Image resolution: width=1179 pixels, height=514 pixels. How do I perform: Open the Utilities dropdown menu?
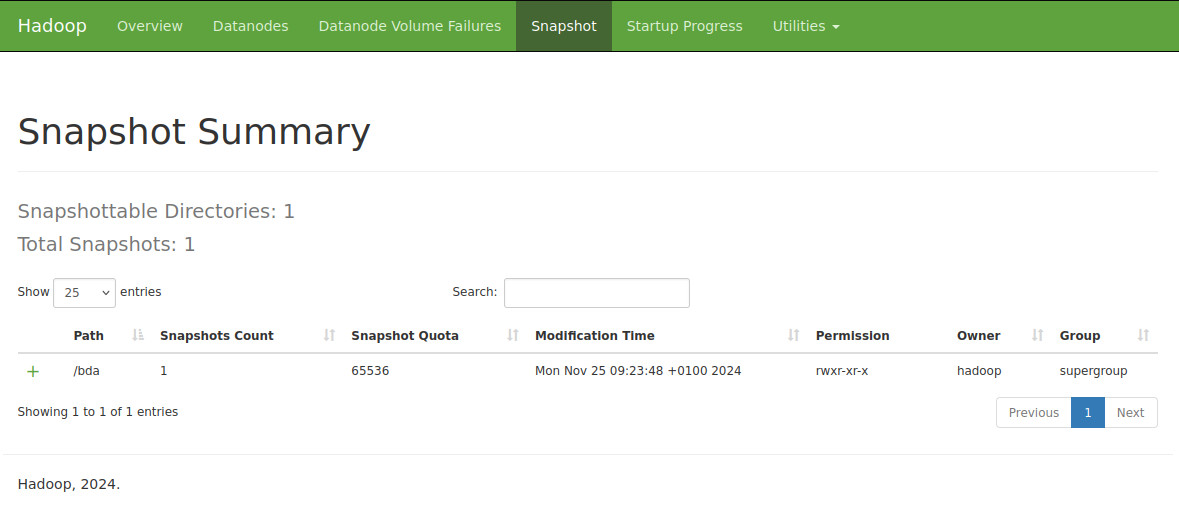[x=806, y=26]
